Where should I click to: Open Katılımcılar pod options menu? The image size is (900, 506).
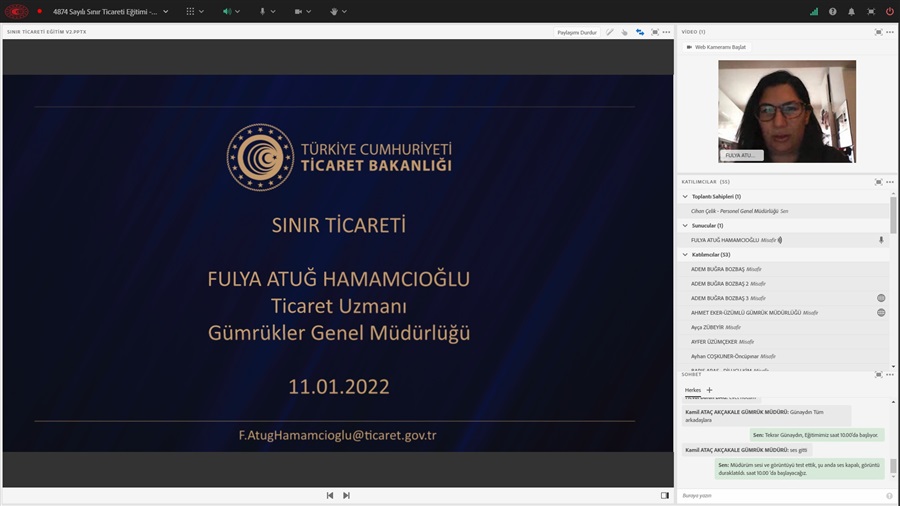pos(890,182)
